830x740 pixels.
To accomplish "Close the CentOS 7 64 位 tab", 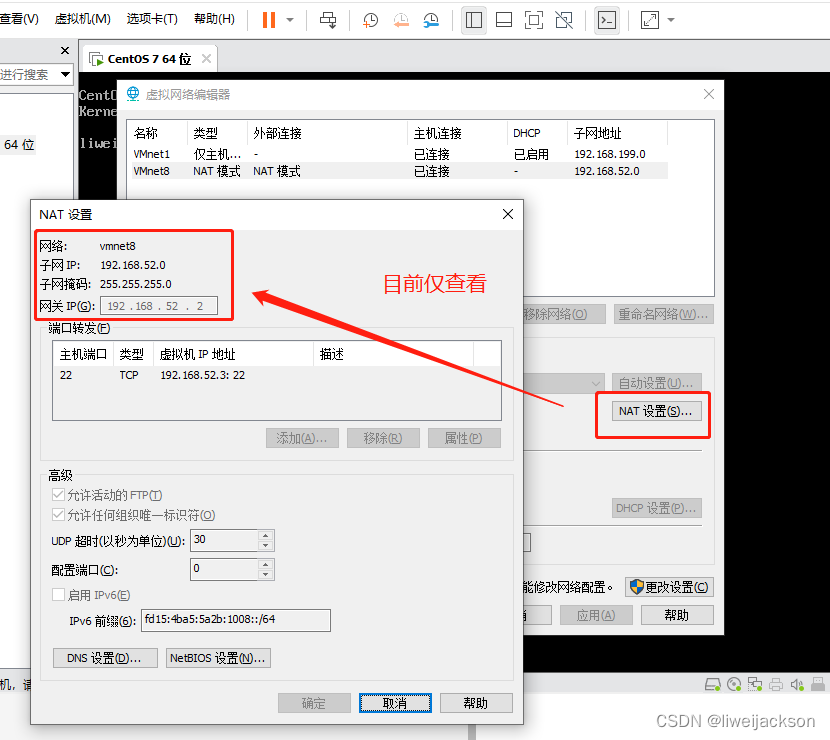I will coord(206,59).
